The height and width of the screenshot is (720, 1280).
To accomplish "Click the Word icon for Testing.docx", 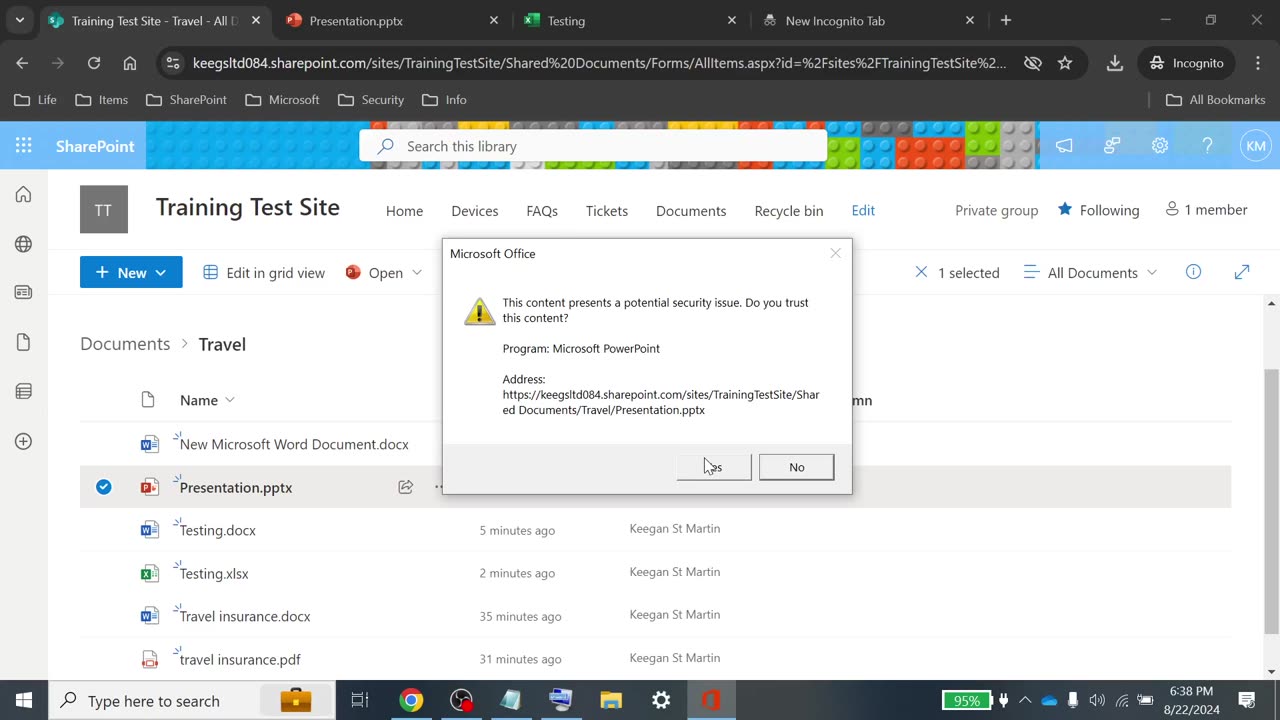I will pyautogui.click(x=150, y=530).
